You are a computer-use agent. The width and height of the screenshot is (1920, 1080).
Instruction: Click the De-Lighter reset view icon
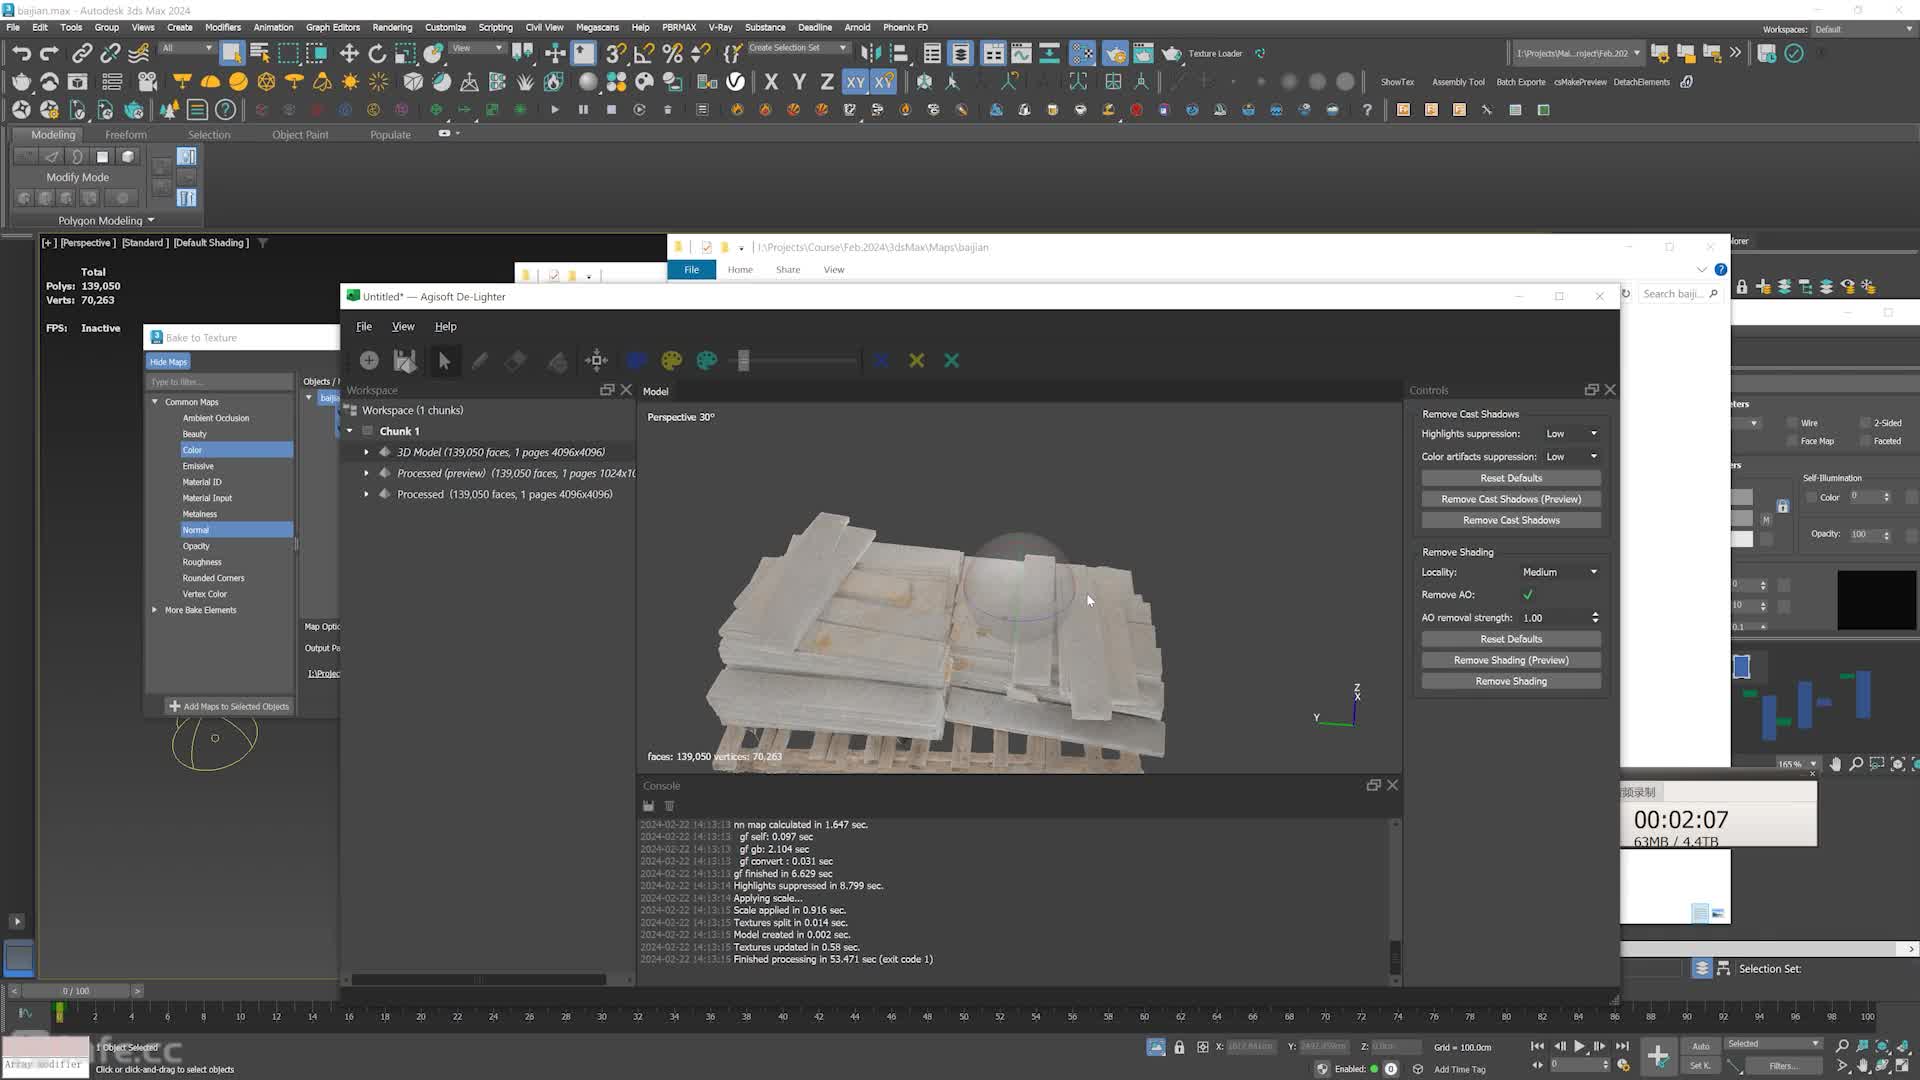point(597,360)
